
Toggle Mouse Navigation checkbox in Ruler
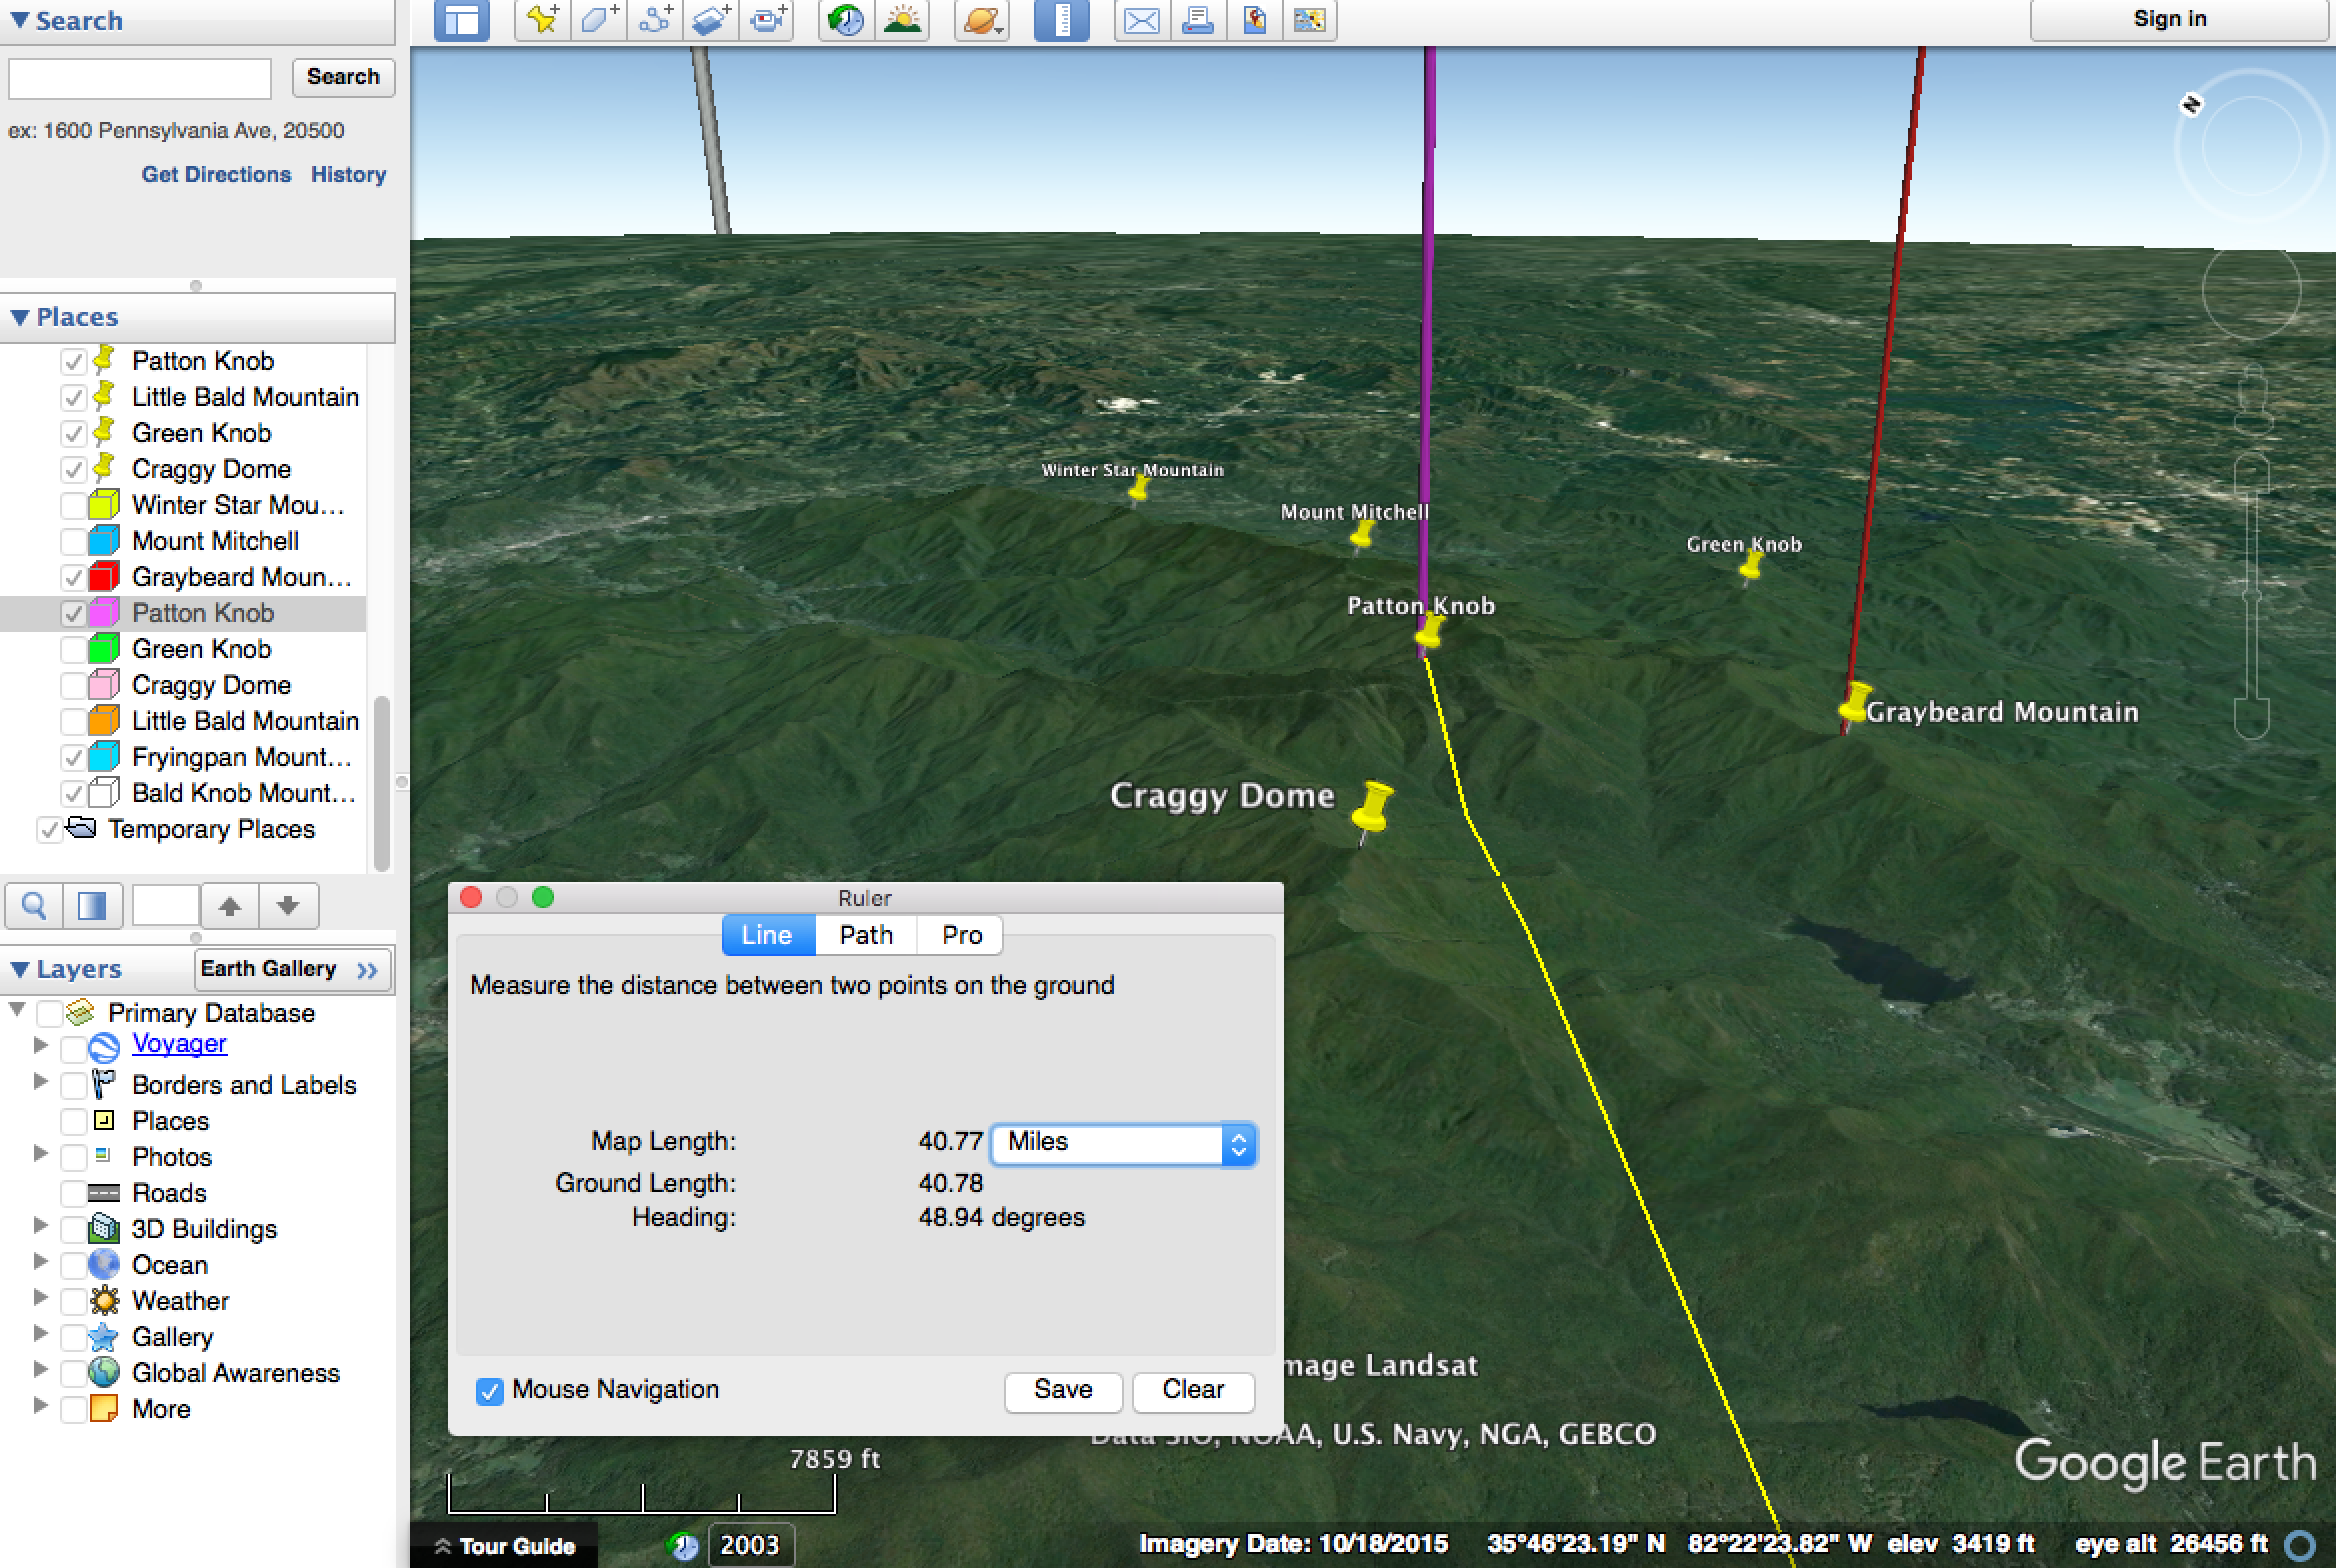tap(489, 1391)
